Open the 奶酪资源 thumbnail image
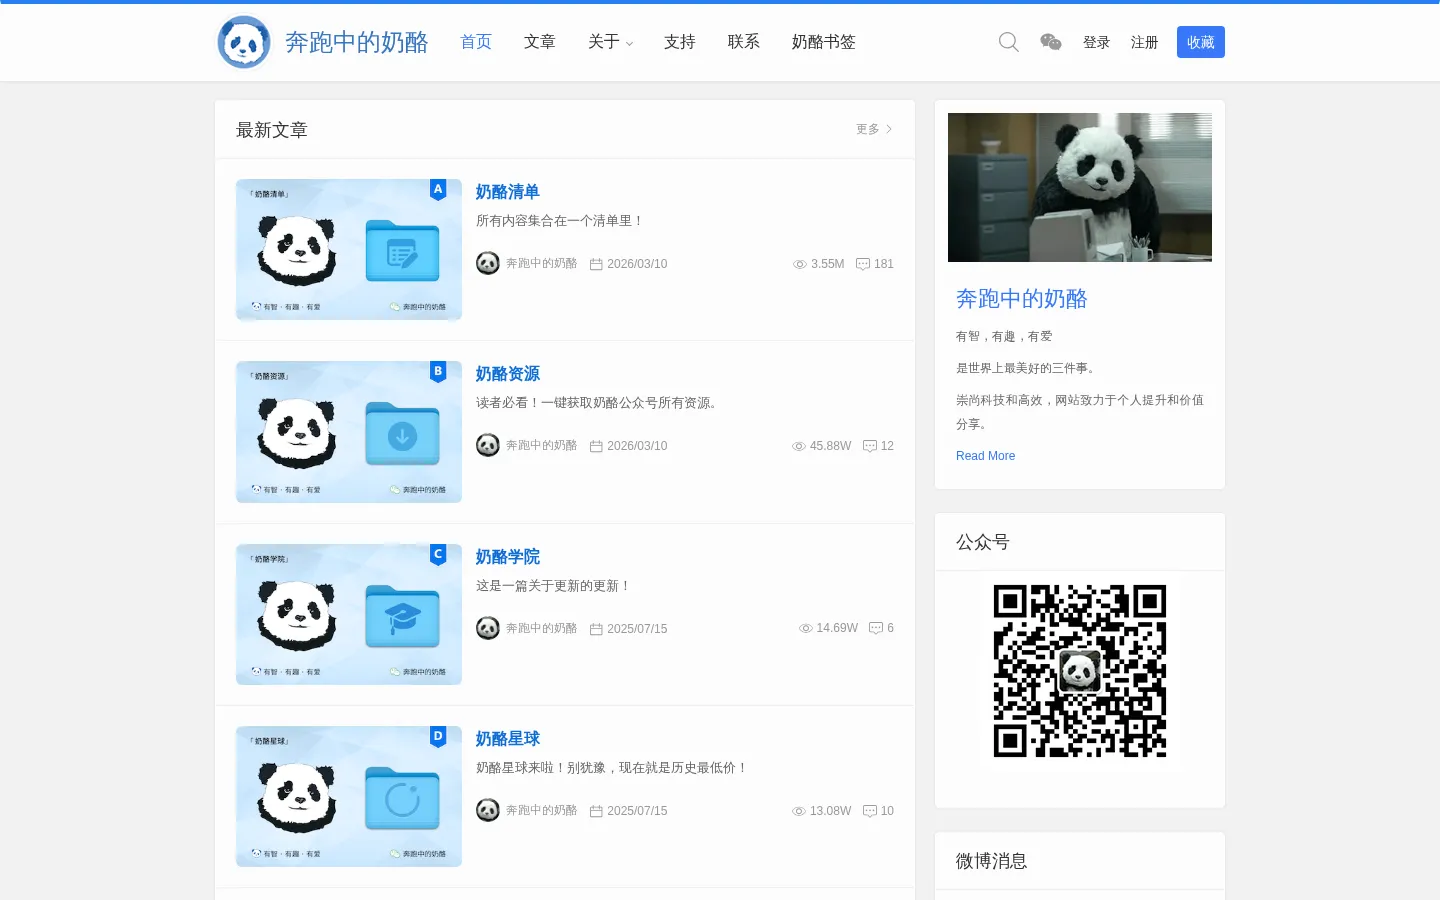This screenshot has width=1440, height=900. [x=349, y=432]
